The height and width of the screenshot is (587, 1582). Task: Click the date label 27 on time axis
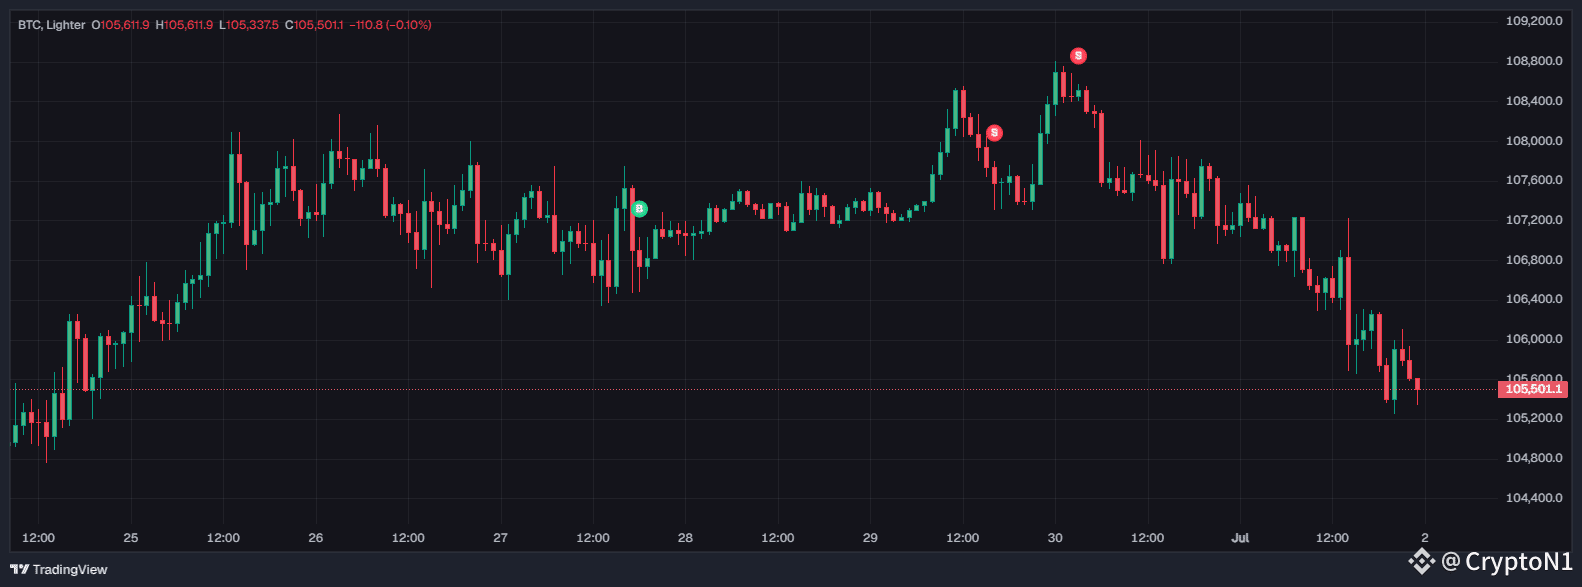pos(500,538)
